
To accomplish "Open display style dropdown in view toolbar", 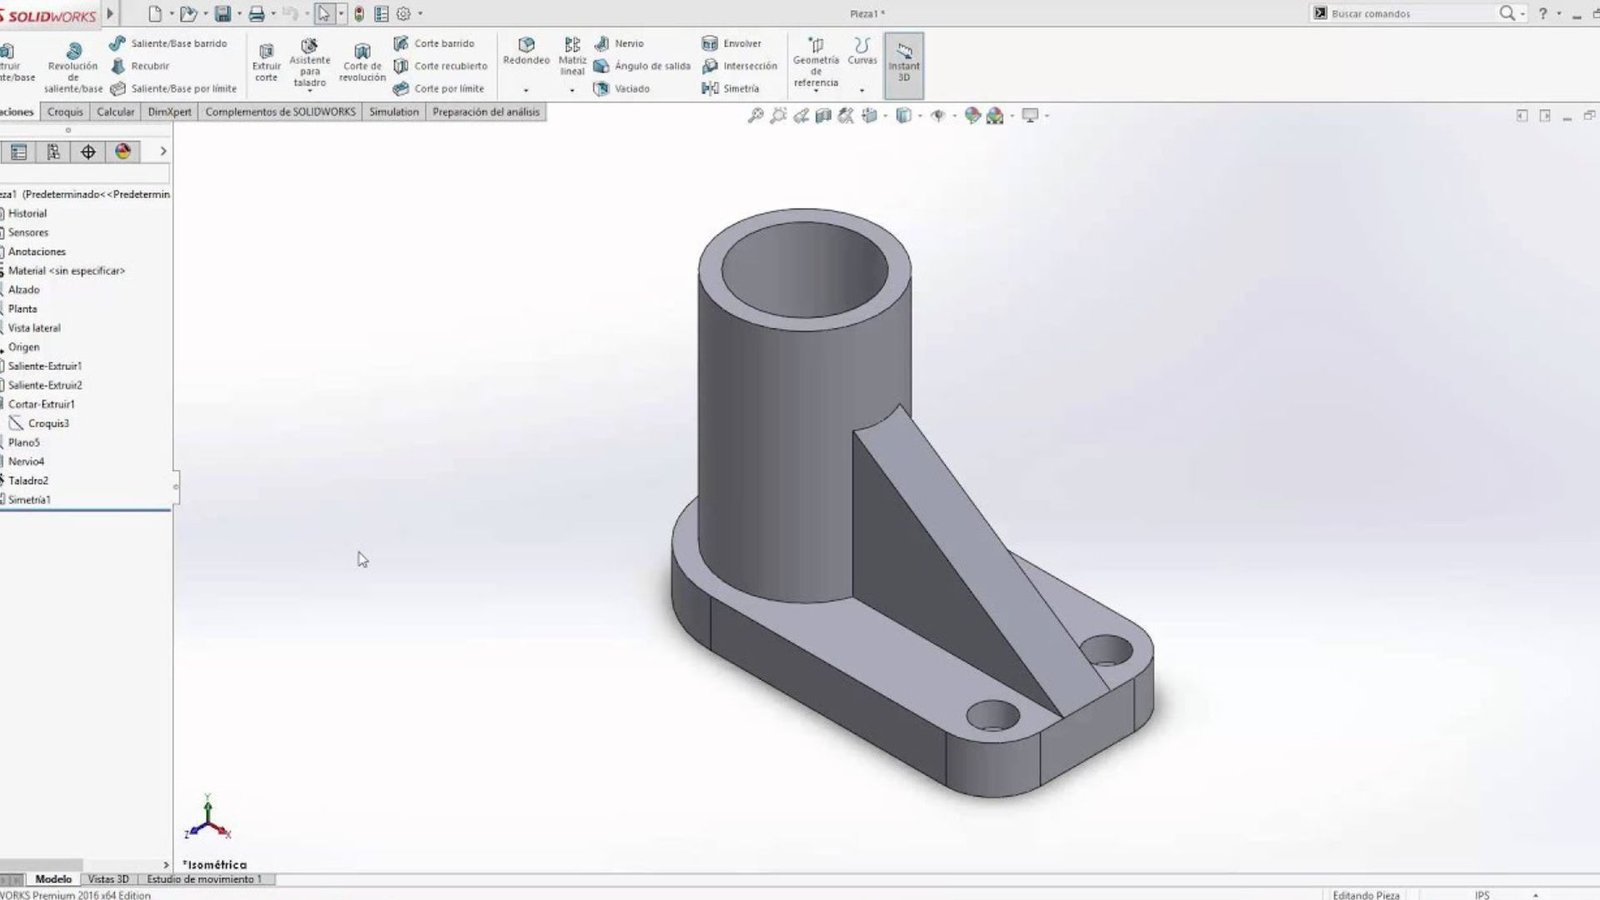I will [920, 116].
